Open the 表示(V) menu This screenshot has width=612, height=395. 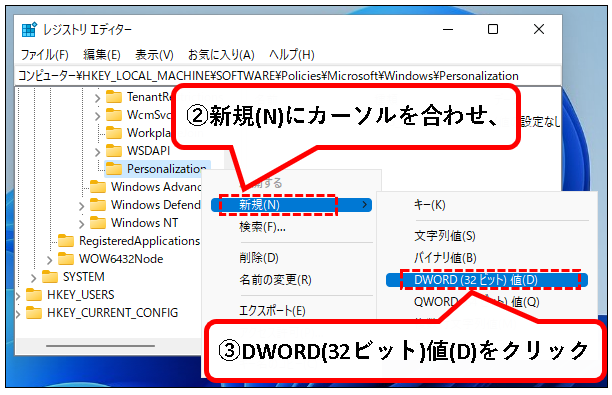154,55
